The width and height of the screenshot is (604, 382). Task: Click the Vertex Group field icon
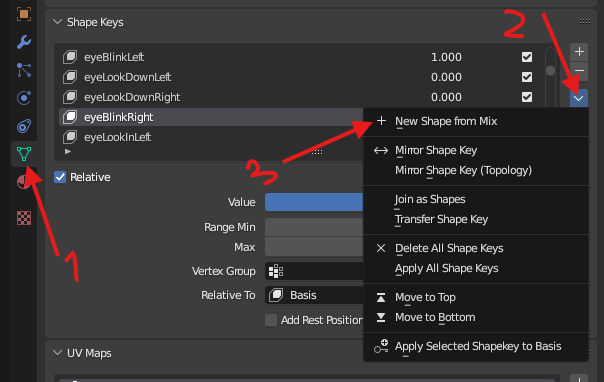click(276, 271)
